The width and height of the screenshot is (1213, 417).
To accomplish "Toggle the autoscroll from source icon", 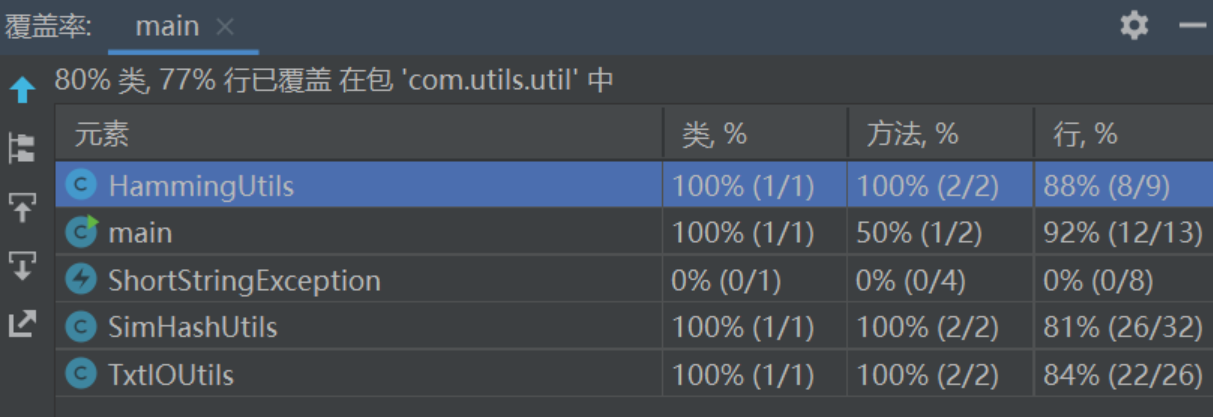I will click(x=22, y=266).
